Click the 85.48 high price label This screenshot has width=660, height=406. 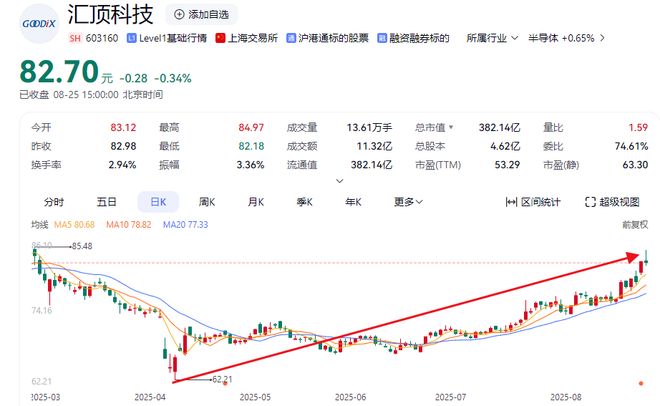coord(82,246)
